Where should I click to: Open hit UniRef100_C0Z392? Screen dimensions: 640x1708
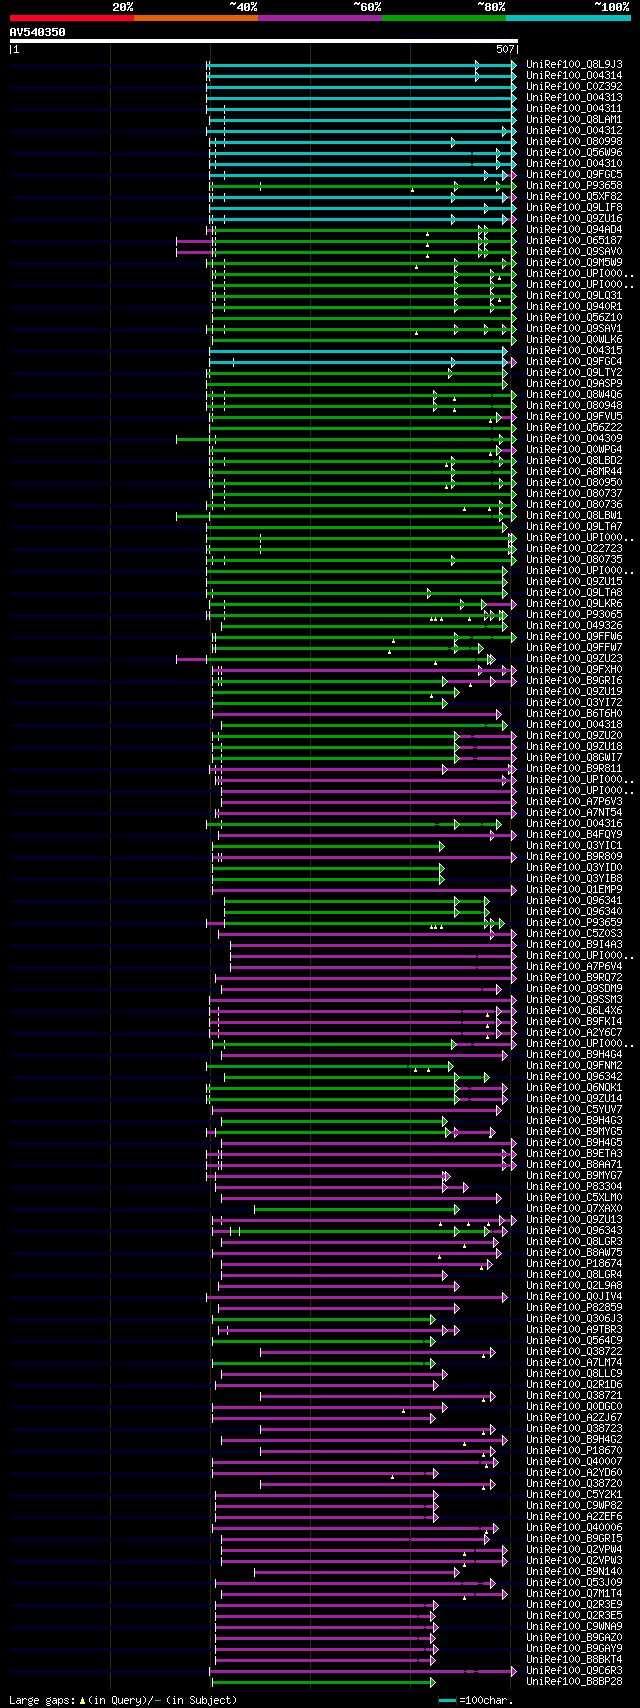click(574, 86)
